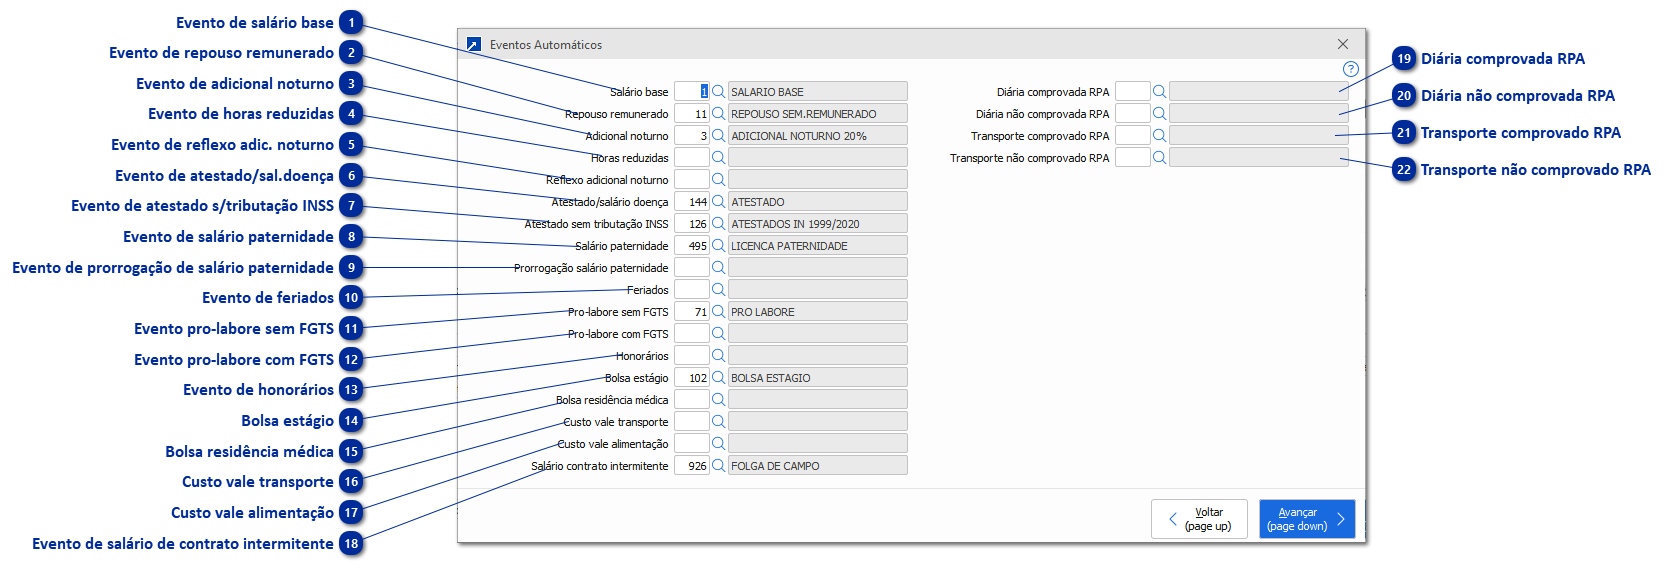The height and width of the screenshot is (570, 1667).
Task: Click the SALARIO BASE description box
Action: (x=818, y=91)
